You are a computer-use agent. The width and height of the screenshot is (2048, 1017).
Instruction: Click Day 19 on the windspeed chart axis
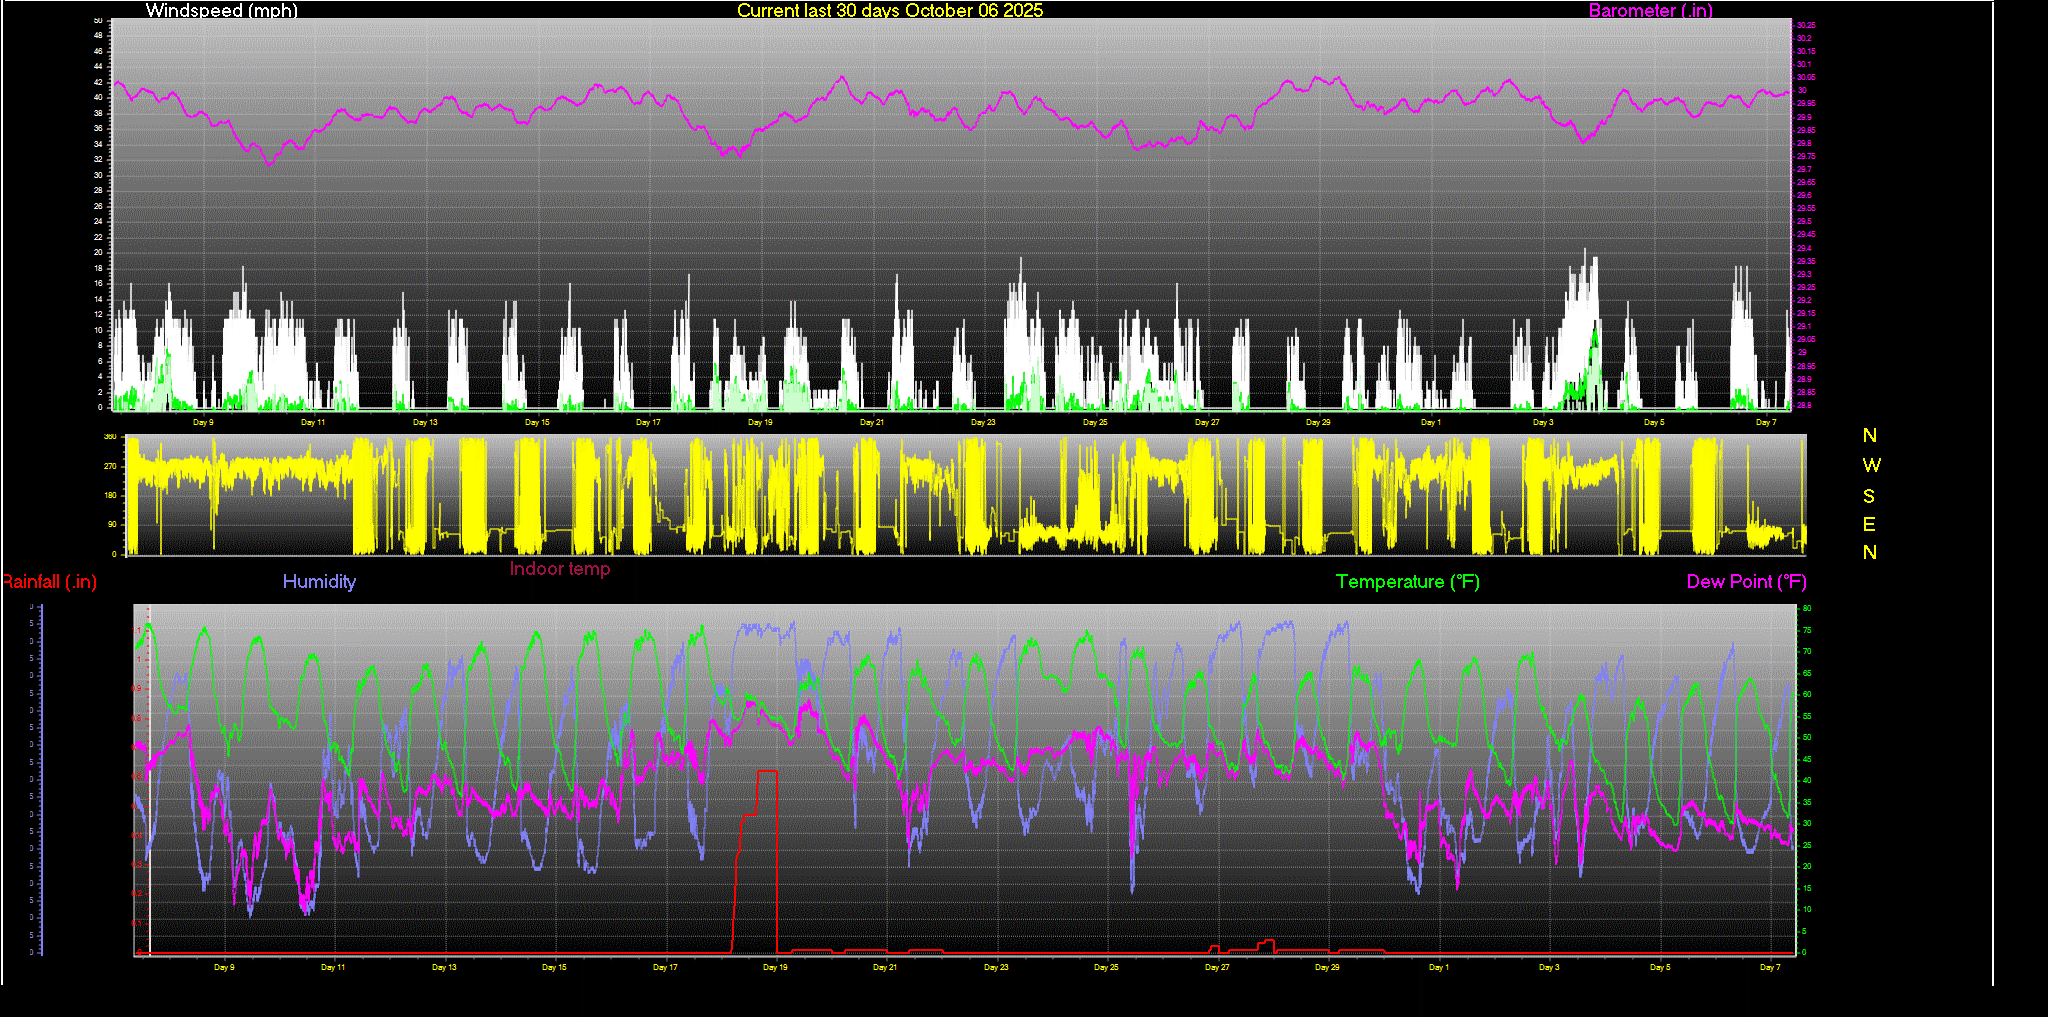[760, 423]
